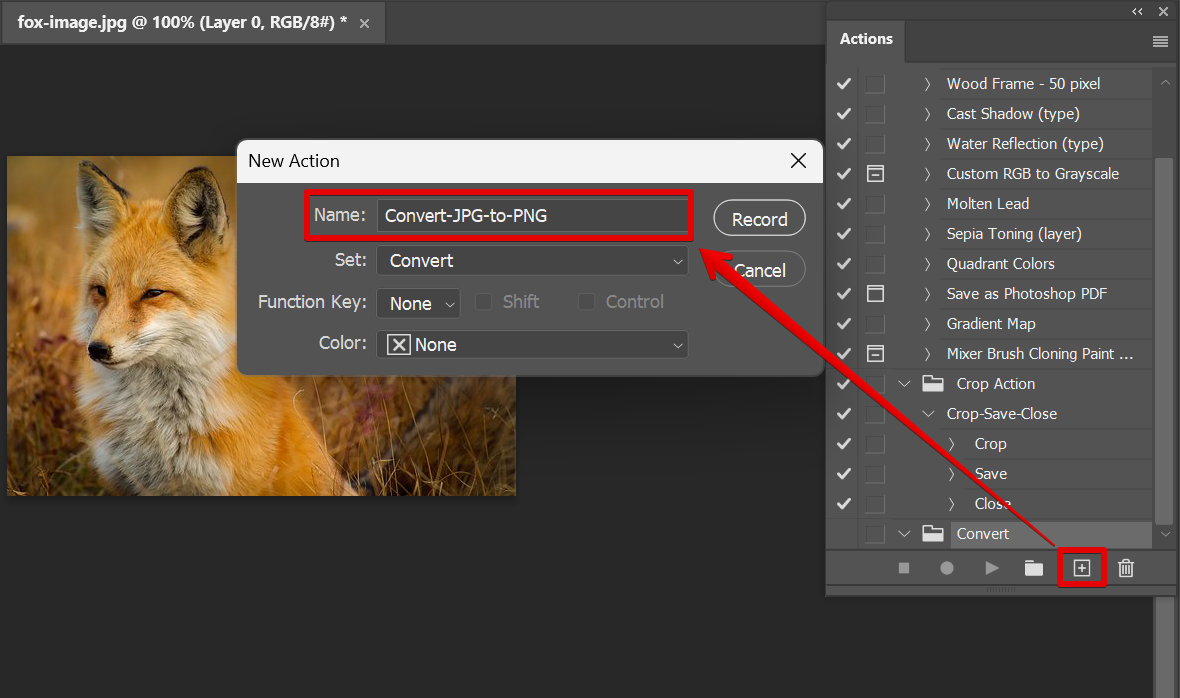Uncheck the Gradient Map action checkmark
The height and width of the screenshot is (698, 1180).
[x=844, y=323]
